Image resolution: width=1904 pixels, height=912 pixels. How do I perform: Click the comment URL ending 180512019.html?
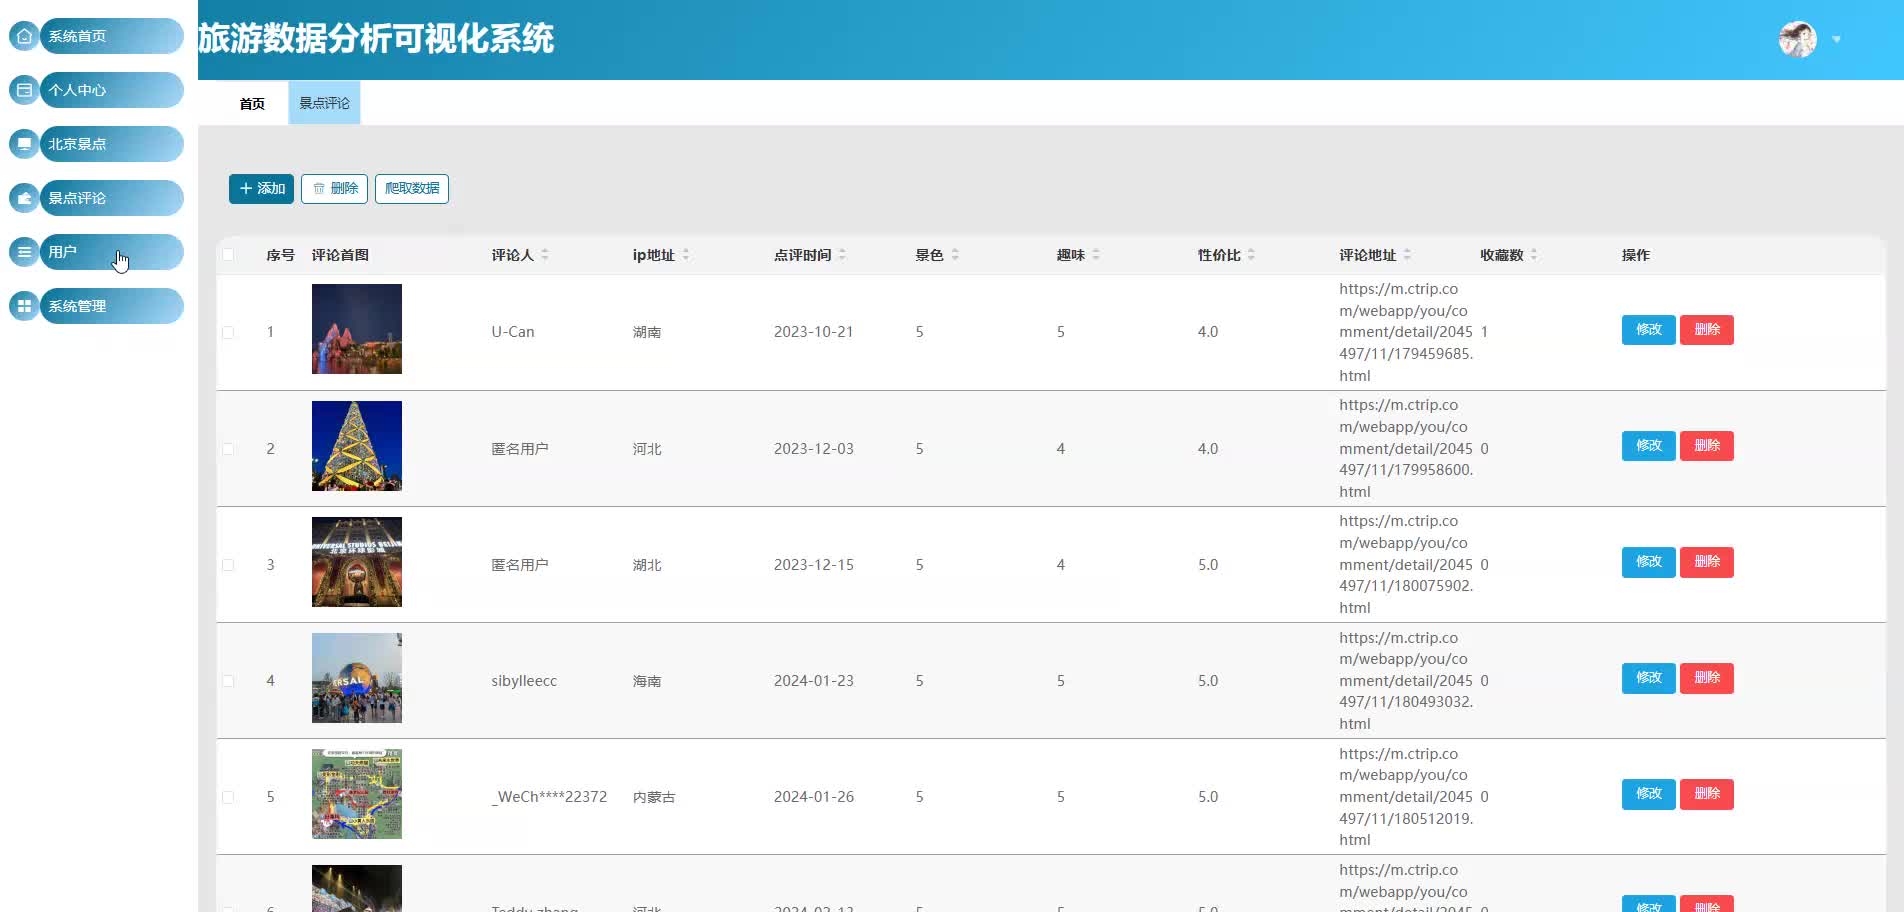(x=1406, y=797)
